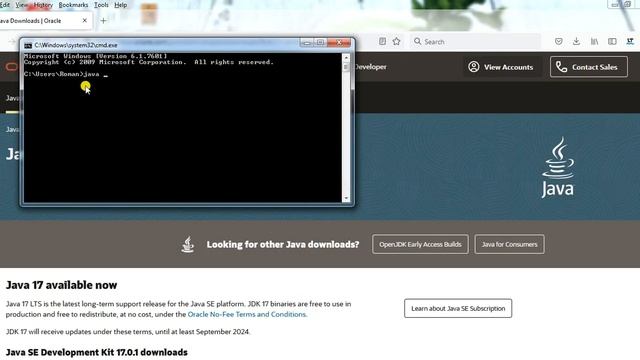Open the Help menu
The height and width of the screenshot is (360, 640).
click(120, 5)
